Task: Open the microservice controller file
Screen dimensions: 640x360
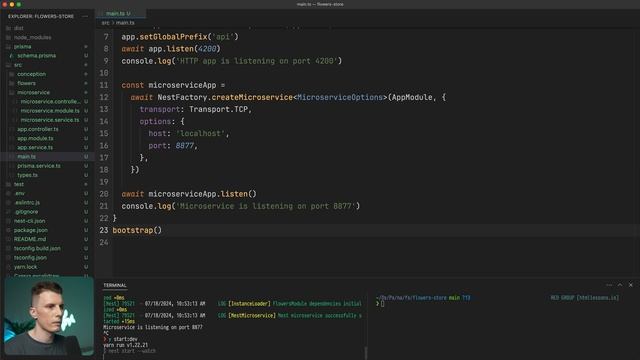Action: (50, 102)
